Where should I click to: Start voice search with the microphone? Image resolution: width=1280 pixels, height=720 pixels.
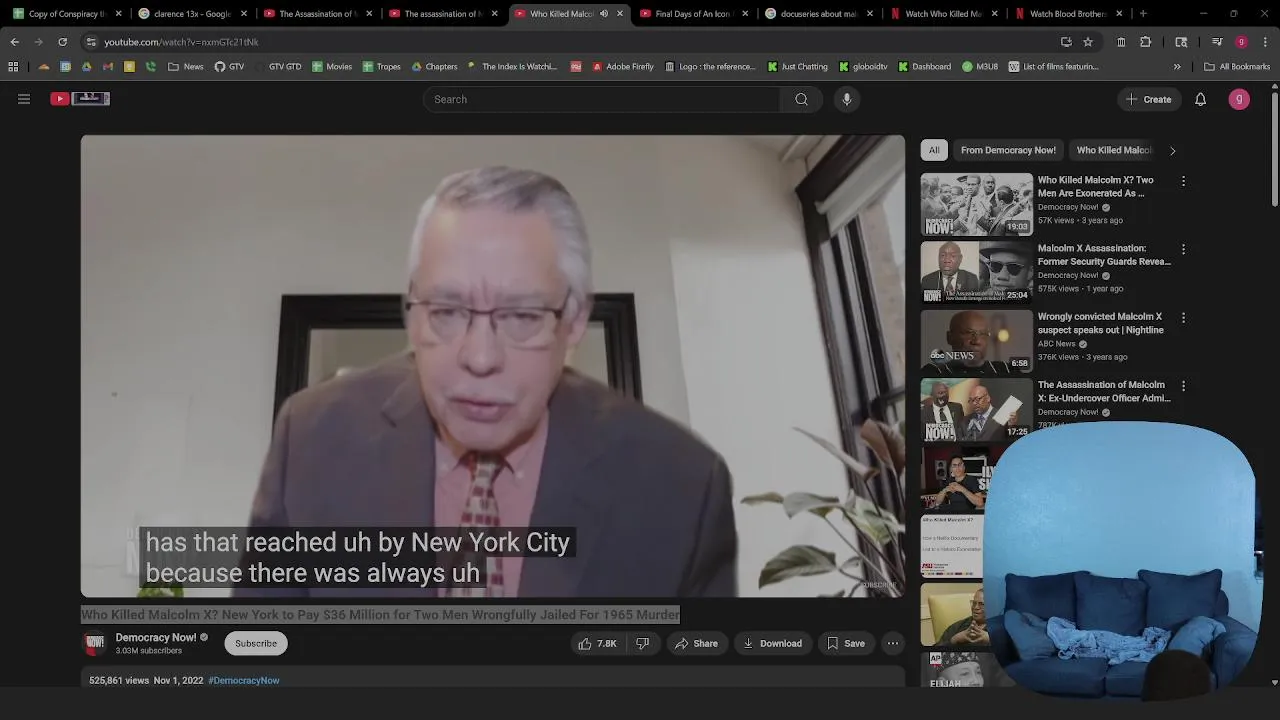pyautogui.click(x=847, y=99)
